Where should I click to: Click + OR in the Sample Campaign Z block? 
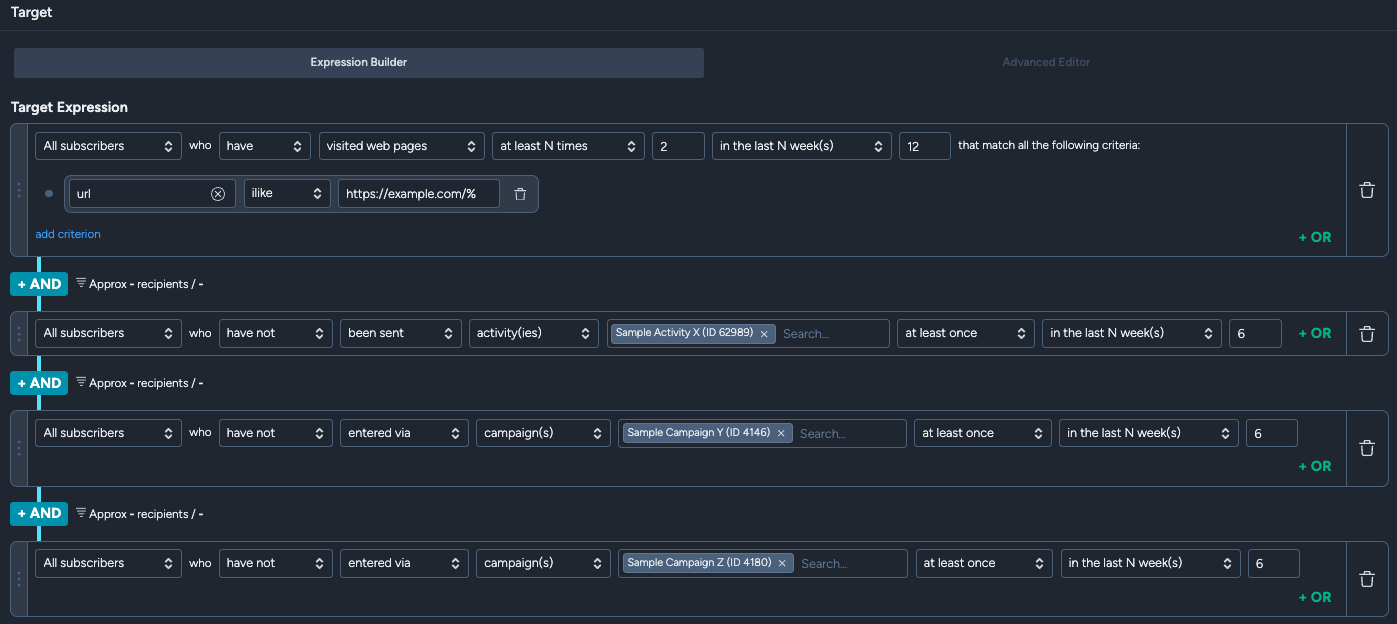(x=1315, y=597)
